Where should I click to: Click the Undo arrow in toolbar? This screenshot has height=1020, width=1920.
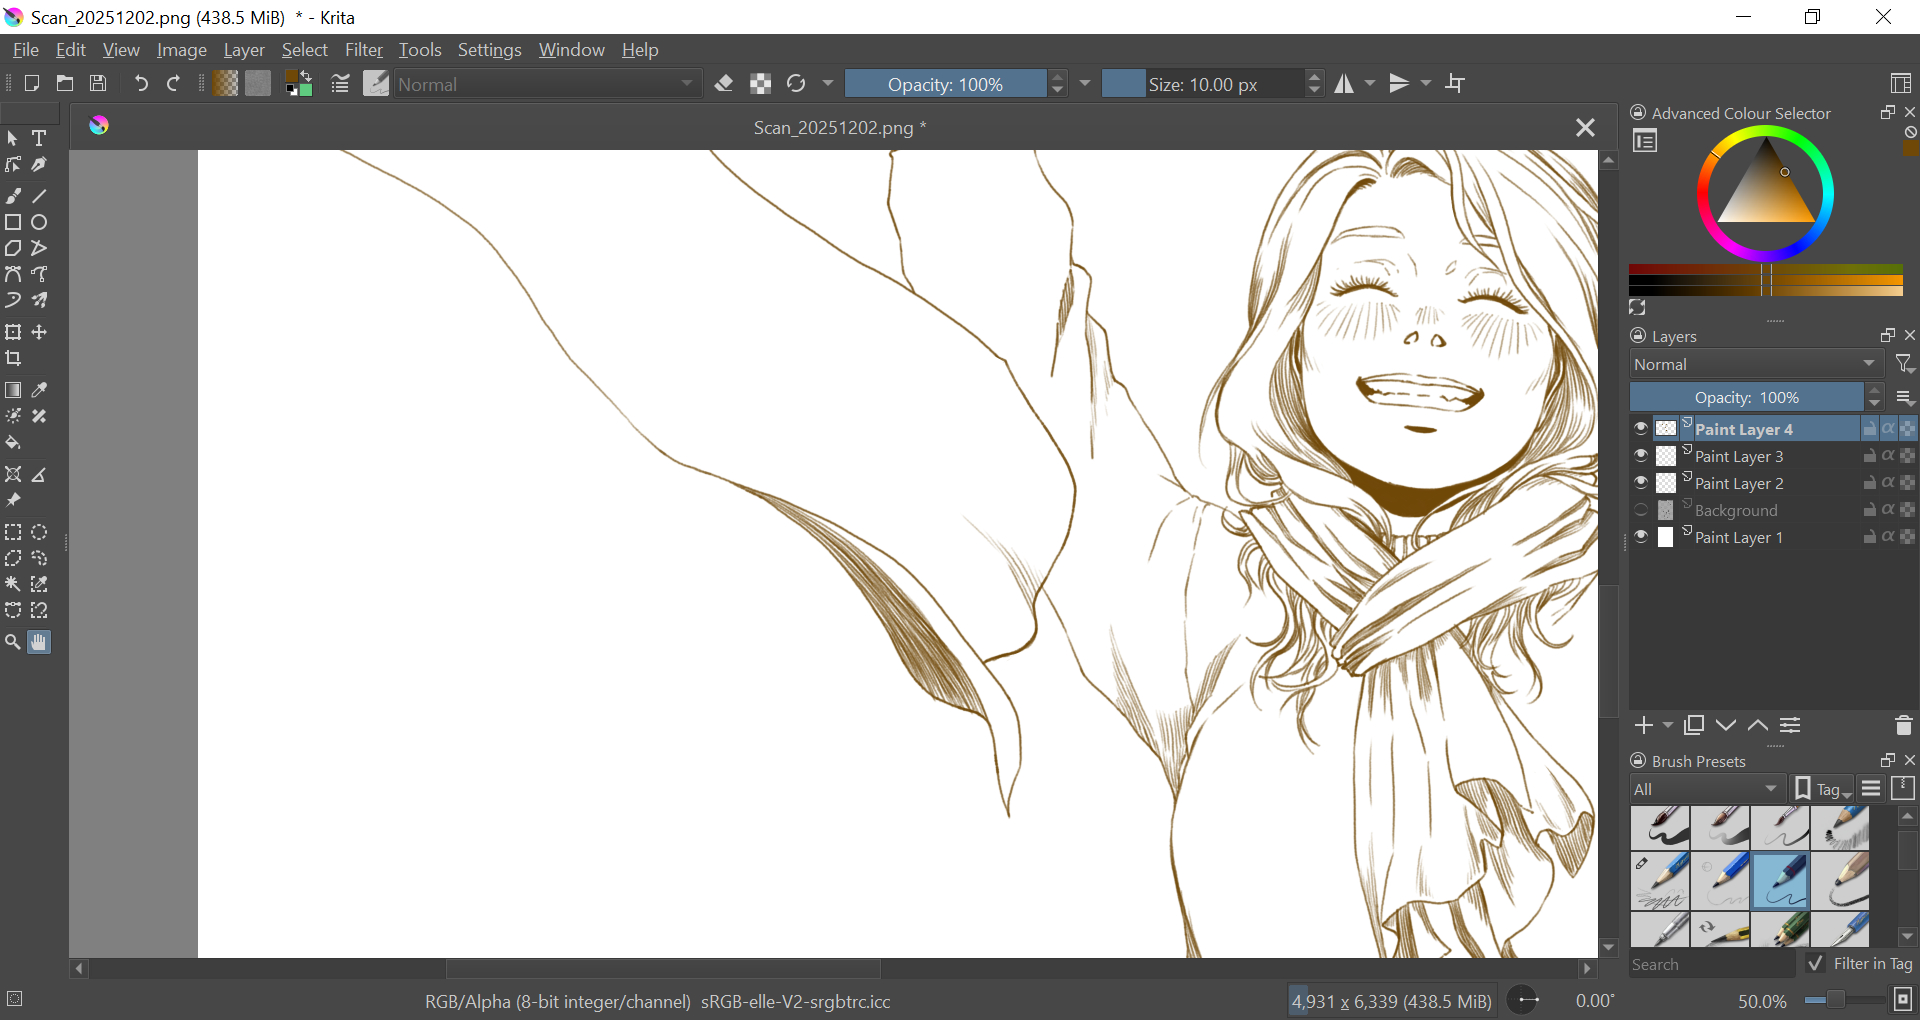pyautogui.click(x=141, y=84)
